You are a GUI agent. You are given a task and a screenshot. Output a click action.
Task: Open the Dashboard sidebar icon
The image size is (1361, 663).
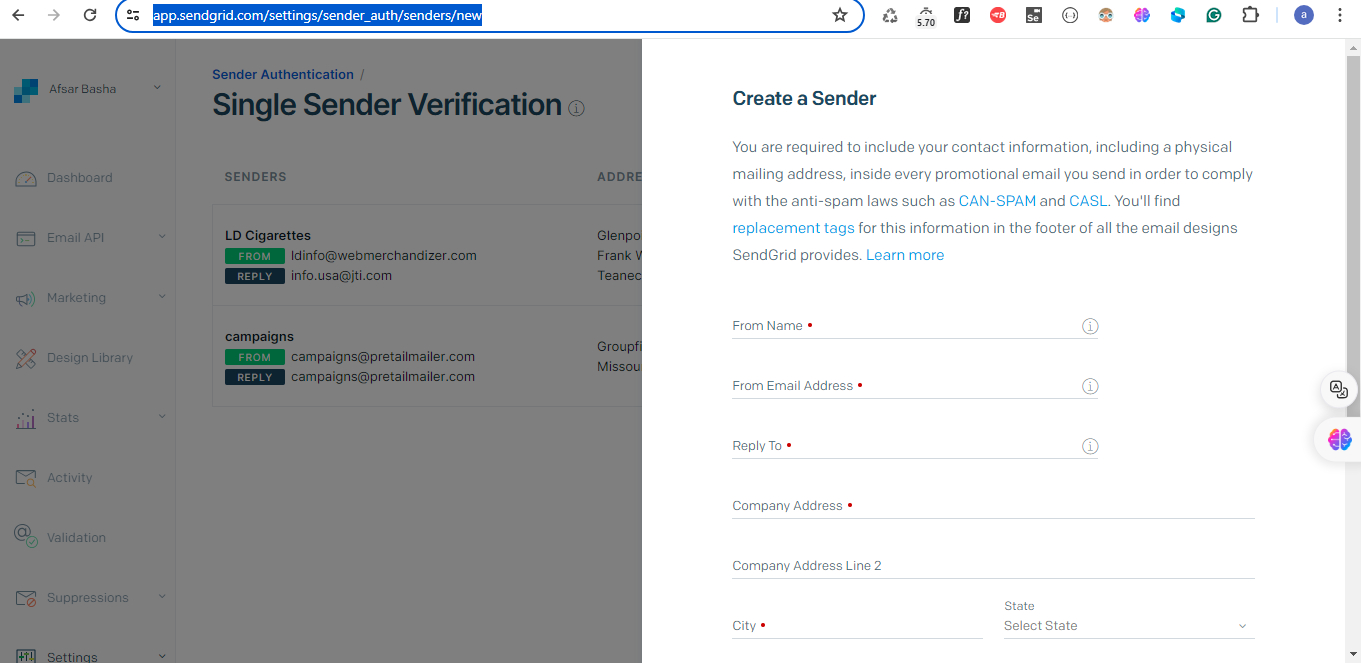pyautogui.click(x=25, y=177)
